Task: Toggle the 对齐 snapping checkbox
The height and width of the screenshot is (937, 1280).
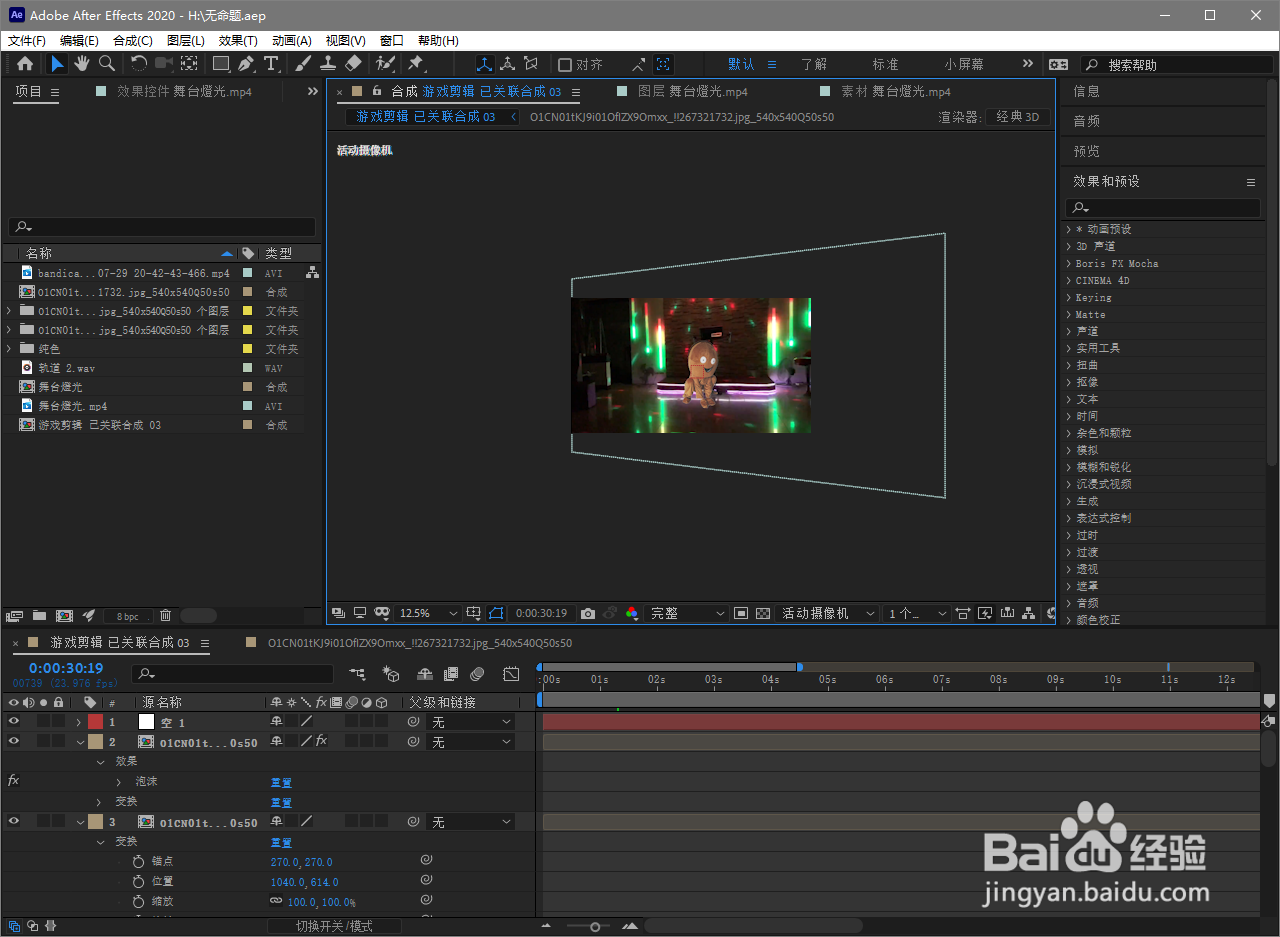Action: click(565, 64)
